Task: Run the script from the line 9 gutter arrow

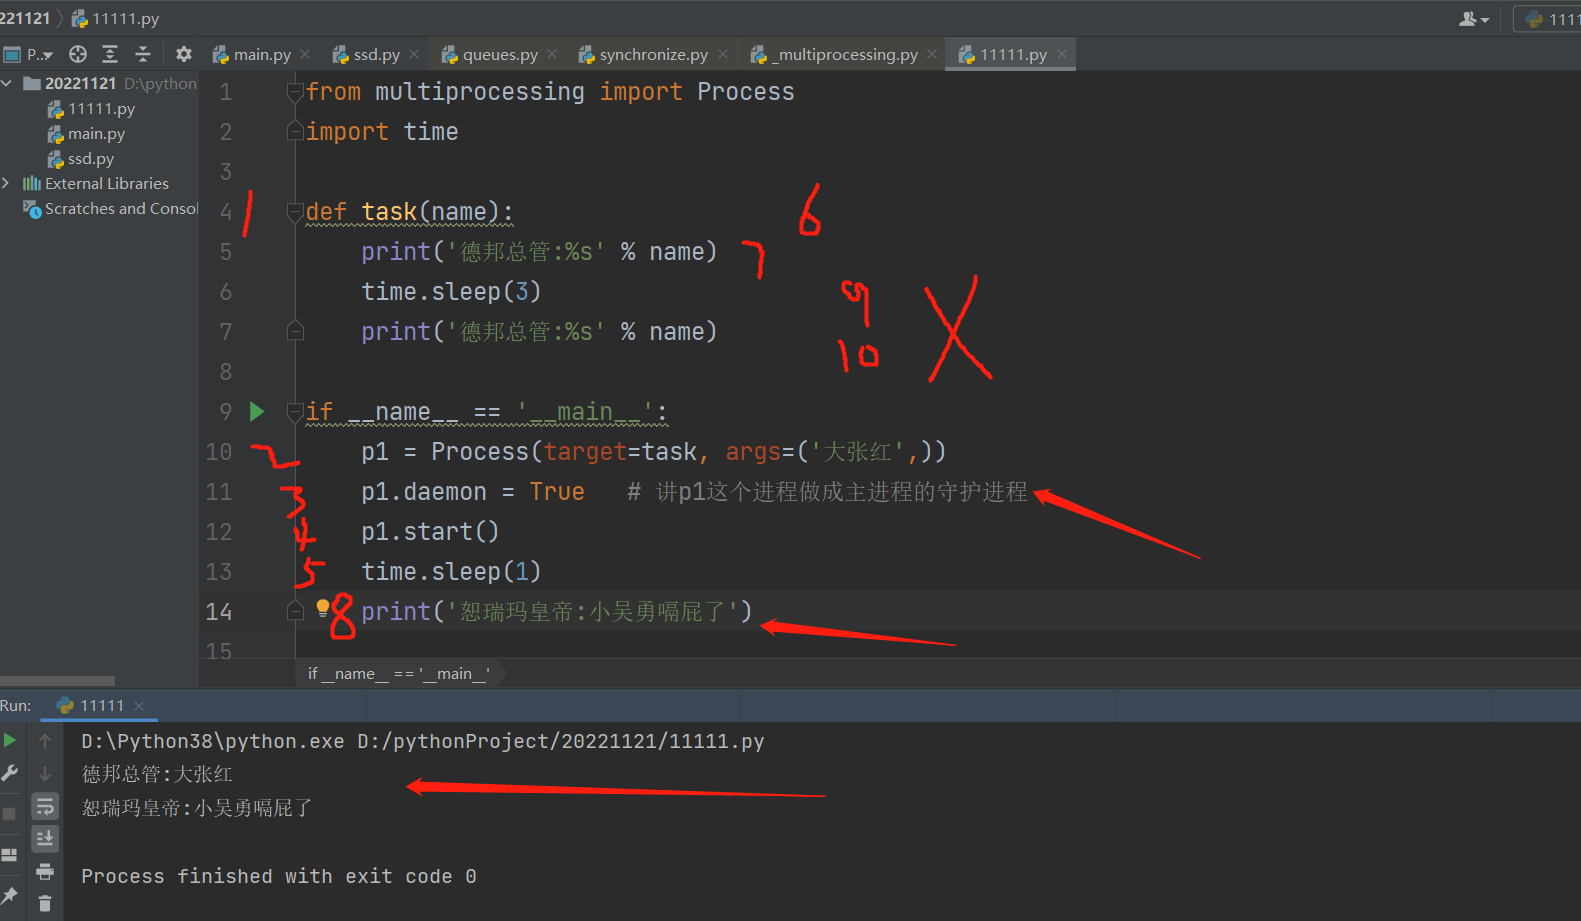Action: click(x=257, y=411)
